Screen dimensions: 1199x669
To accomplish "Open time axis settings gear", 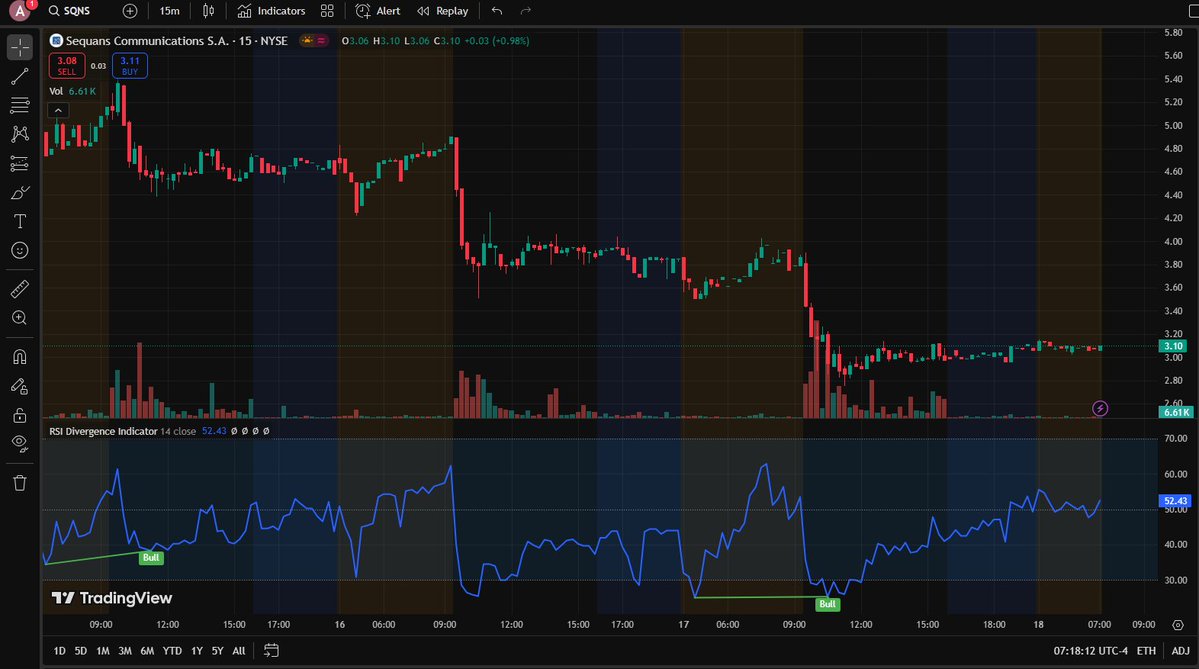I will coord(1178,625).
